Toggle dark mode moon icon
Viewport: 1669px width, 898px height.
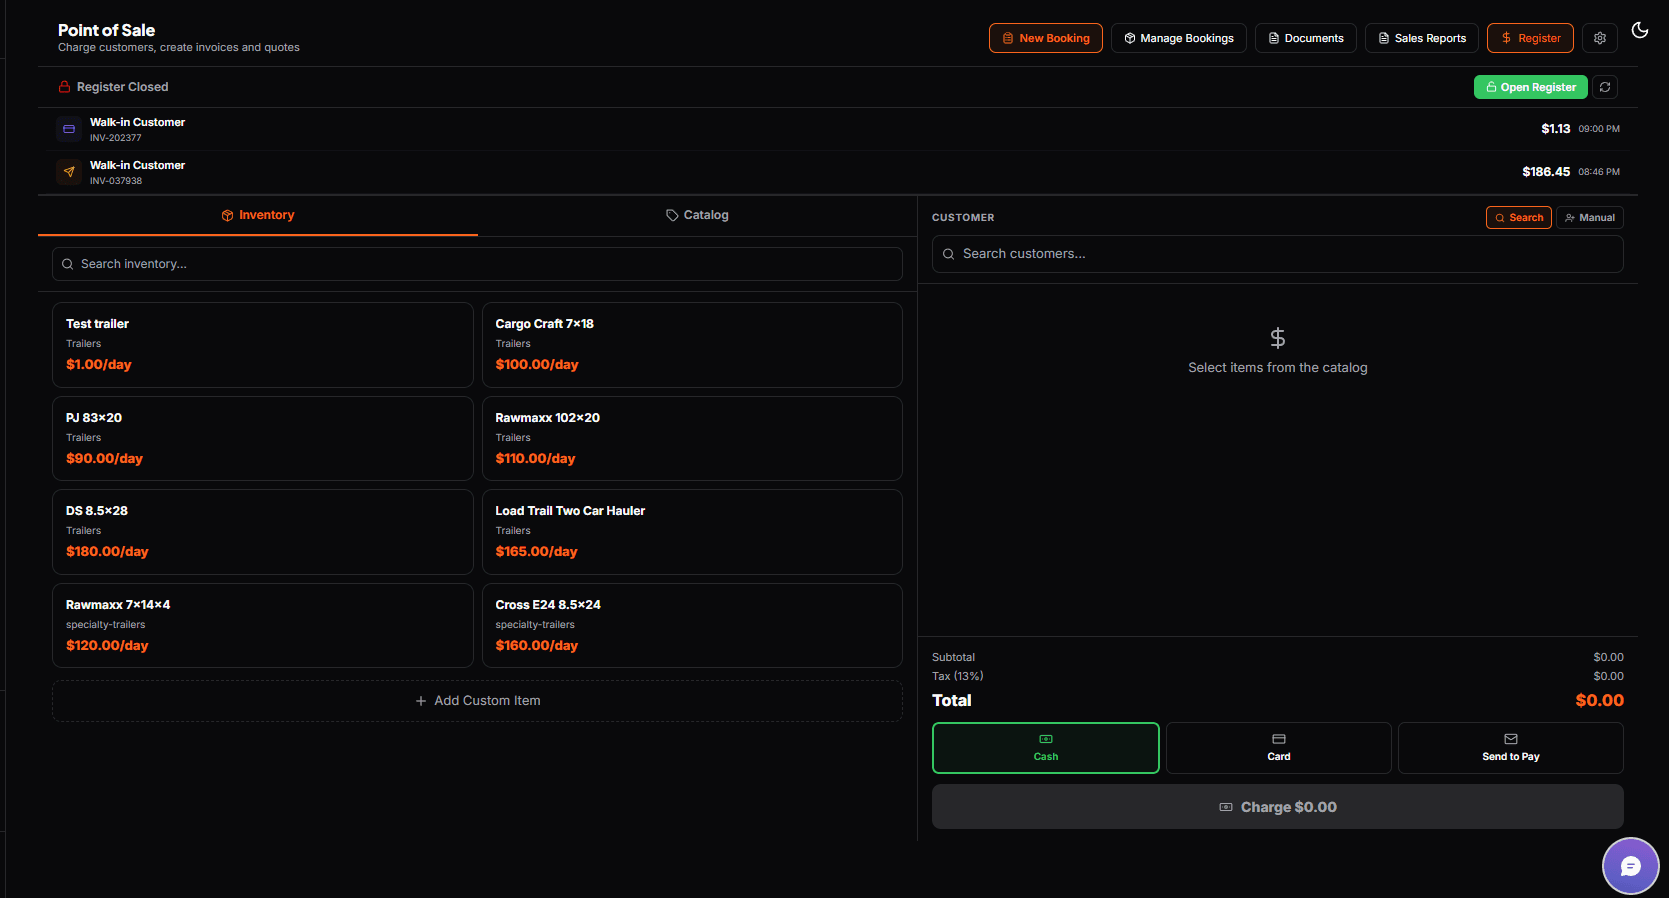pos(1639,30)
